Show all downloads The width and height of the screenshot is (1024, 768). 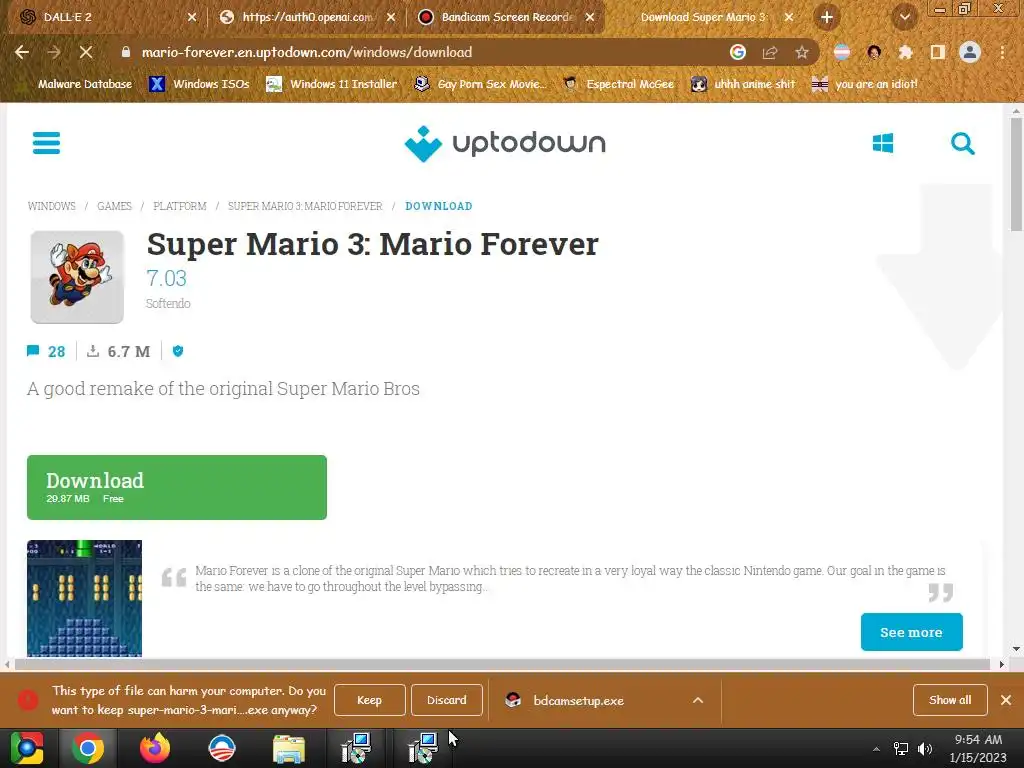tap(950, 700)
